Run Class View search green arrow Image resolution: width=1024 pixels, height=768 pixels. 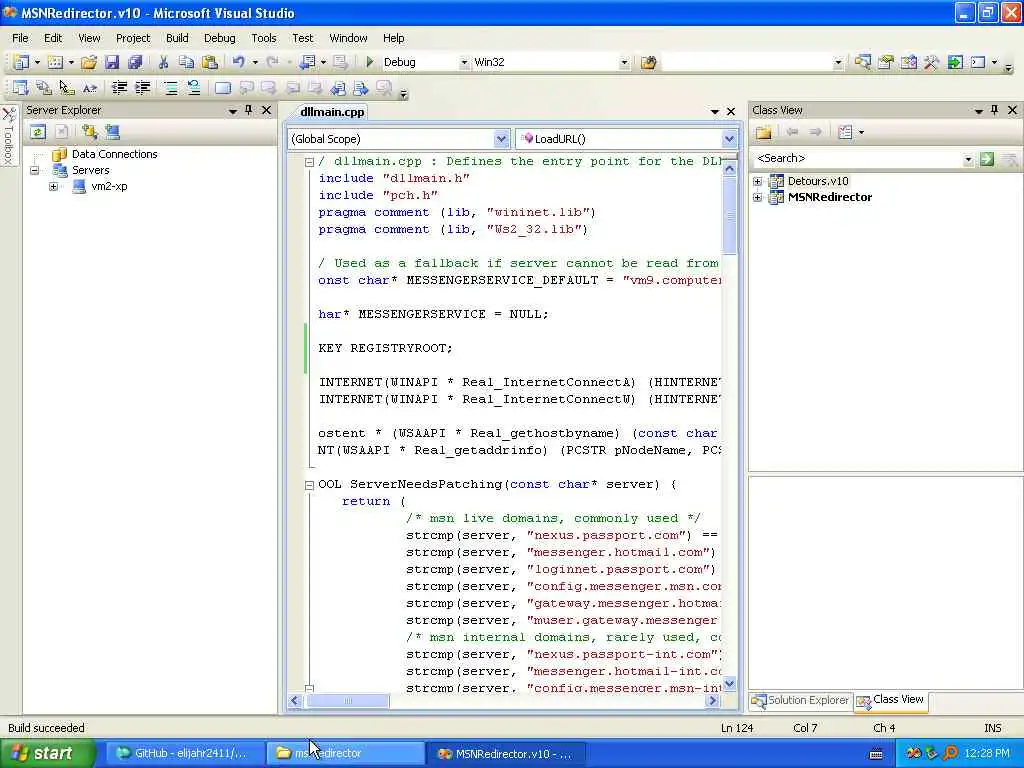pyautogui.click(x=987, y=159)
